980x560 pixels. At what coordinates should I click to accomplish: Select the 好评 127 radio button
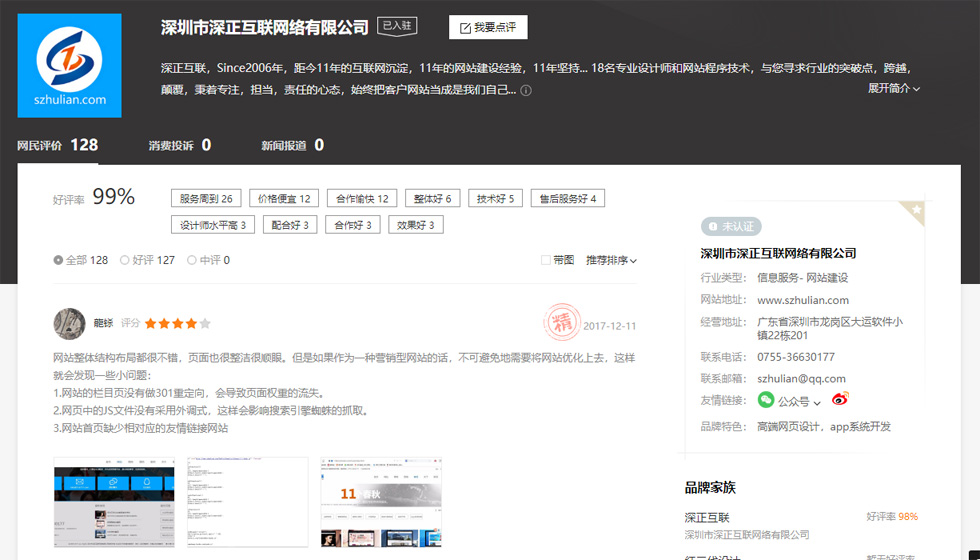click(x=124, y=260)
